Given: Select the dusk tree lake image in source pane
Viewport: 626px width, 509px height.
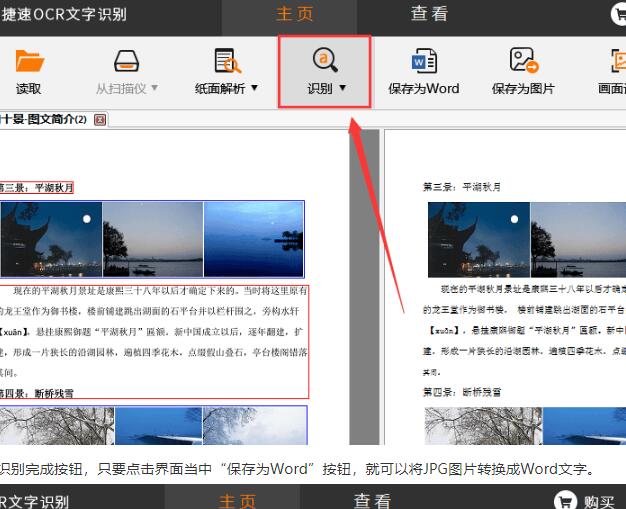Looking at the screenshot, I should tap(153, 239).
